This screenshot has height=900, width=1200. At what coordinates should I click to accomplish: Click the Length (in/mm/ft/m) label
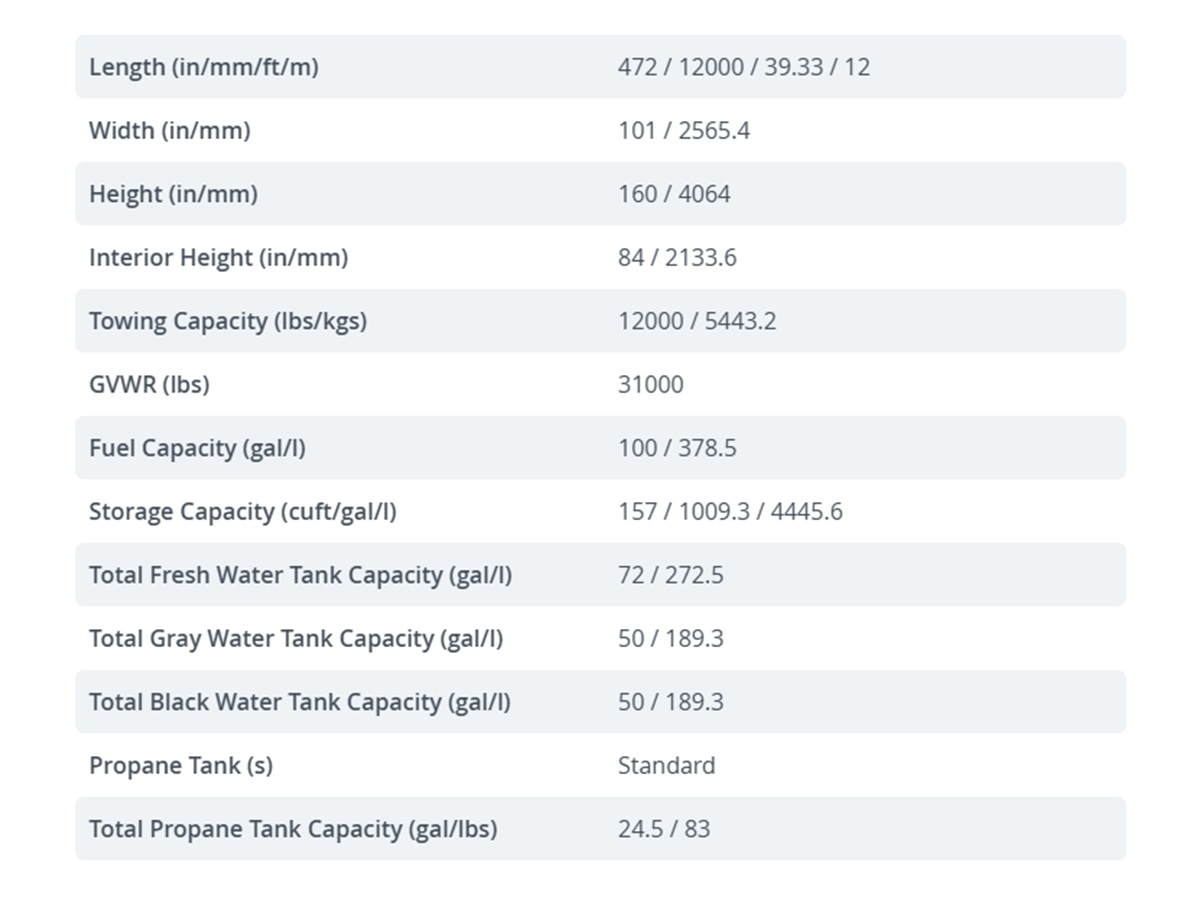(204, 67)
